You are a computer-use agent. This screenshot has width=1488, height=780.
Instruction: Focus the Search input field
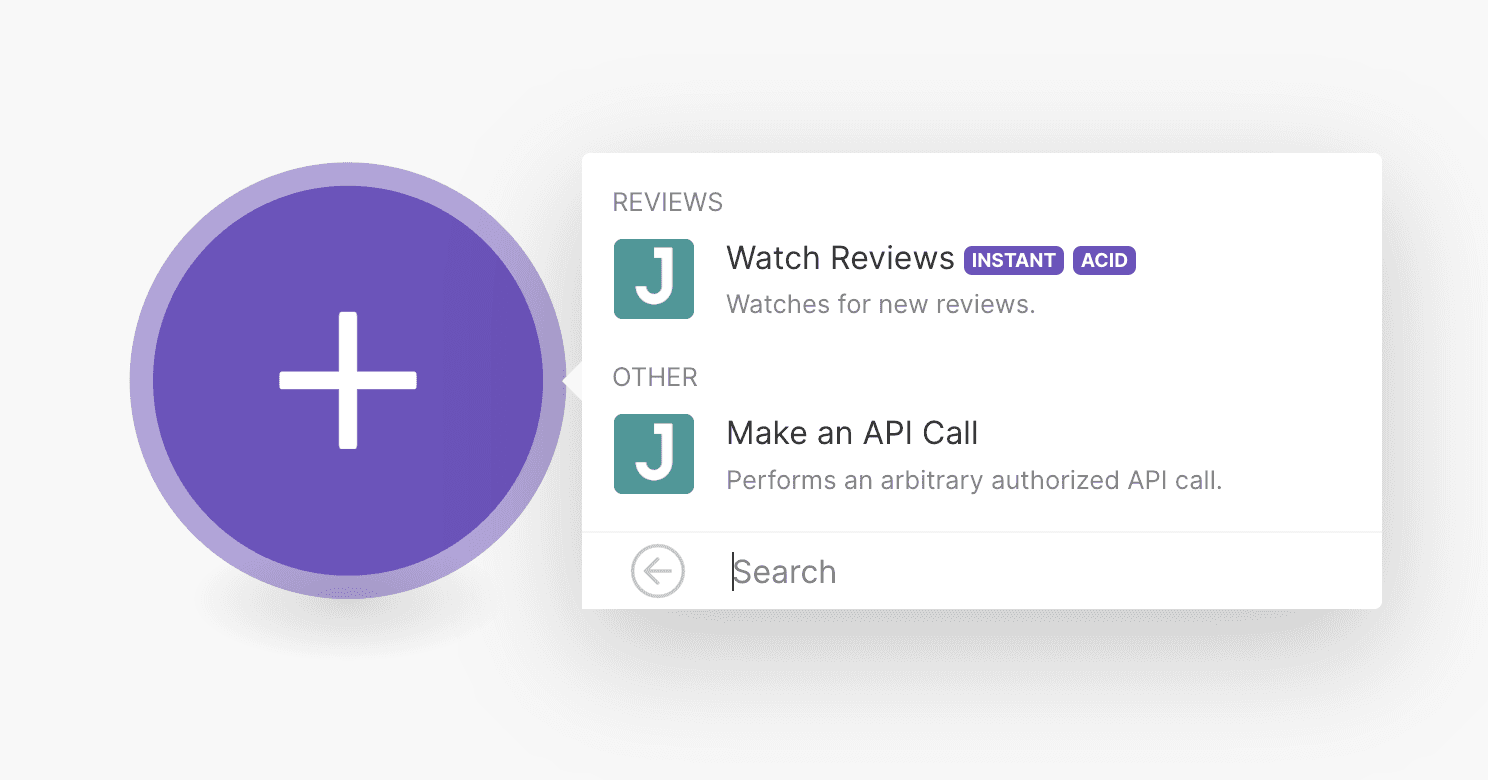[x=900, y=572]
